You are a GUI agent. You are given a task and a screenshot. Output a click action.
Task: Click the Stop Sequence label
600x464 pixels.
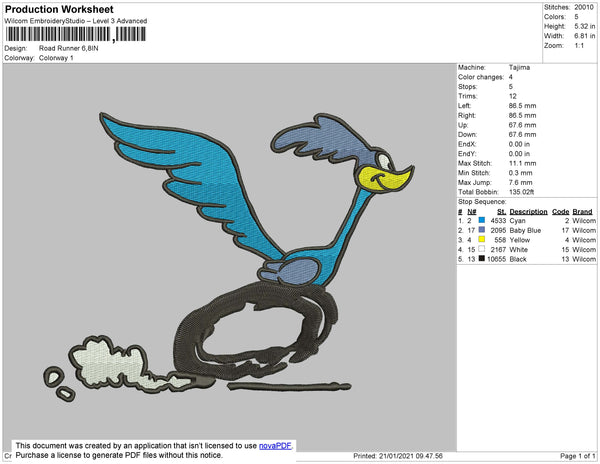pos(482,202)
